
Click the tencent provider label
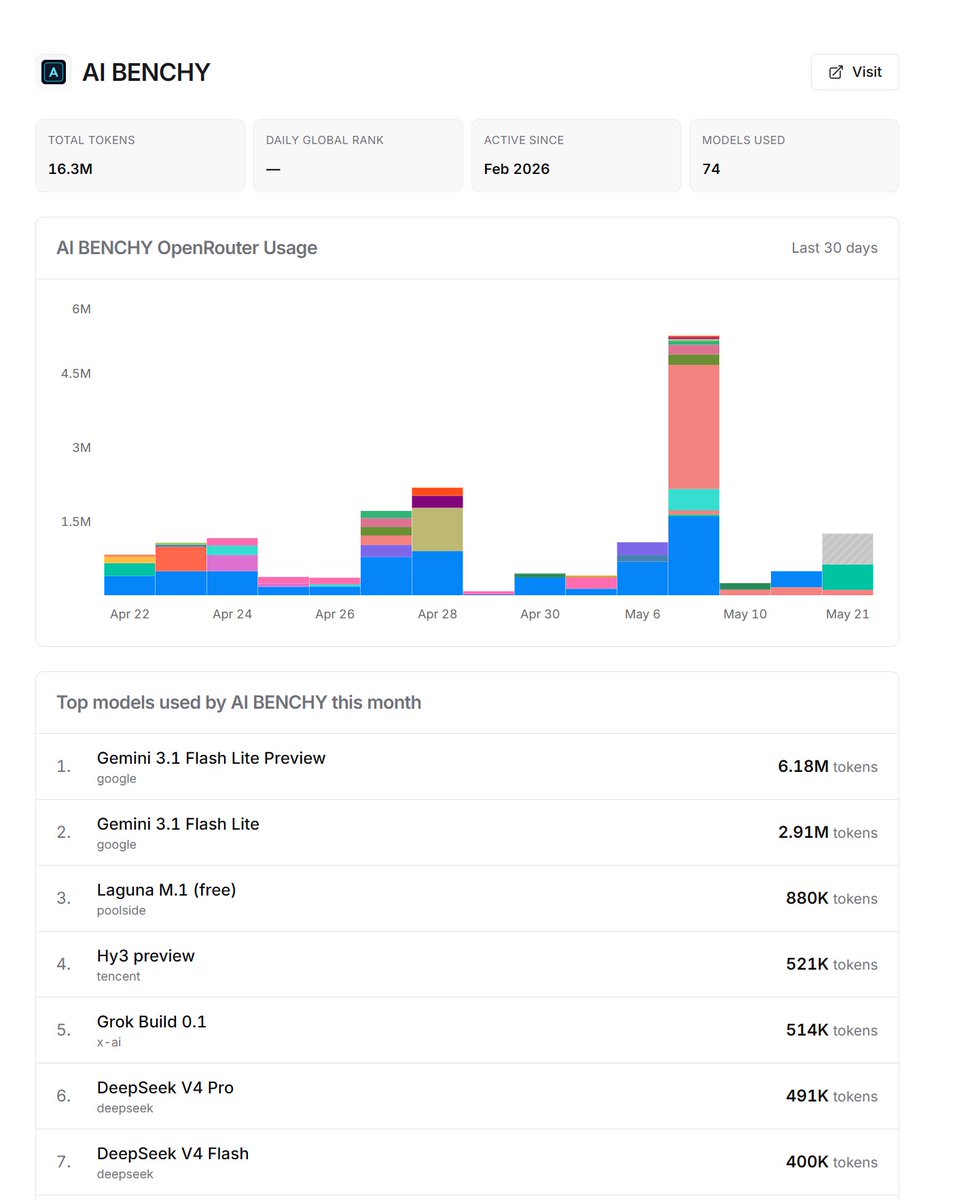coord(119,977)
